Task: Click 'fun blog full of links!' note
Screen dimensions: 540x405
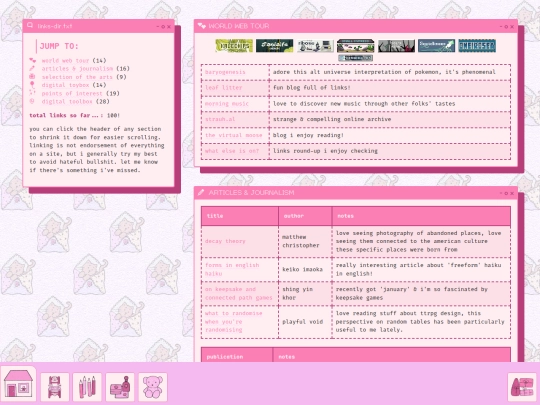Action: (x=312, y=87)
